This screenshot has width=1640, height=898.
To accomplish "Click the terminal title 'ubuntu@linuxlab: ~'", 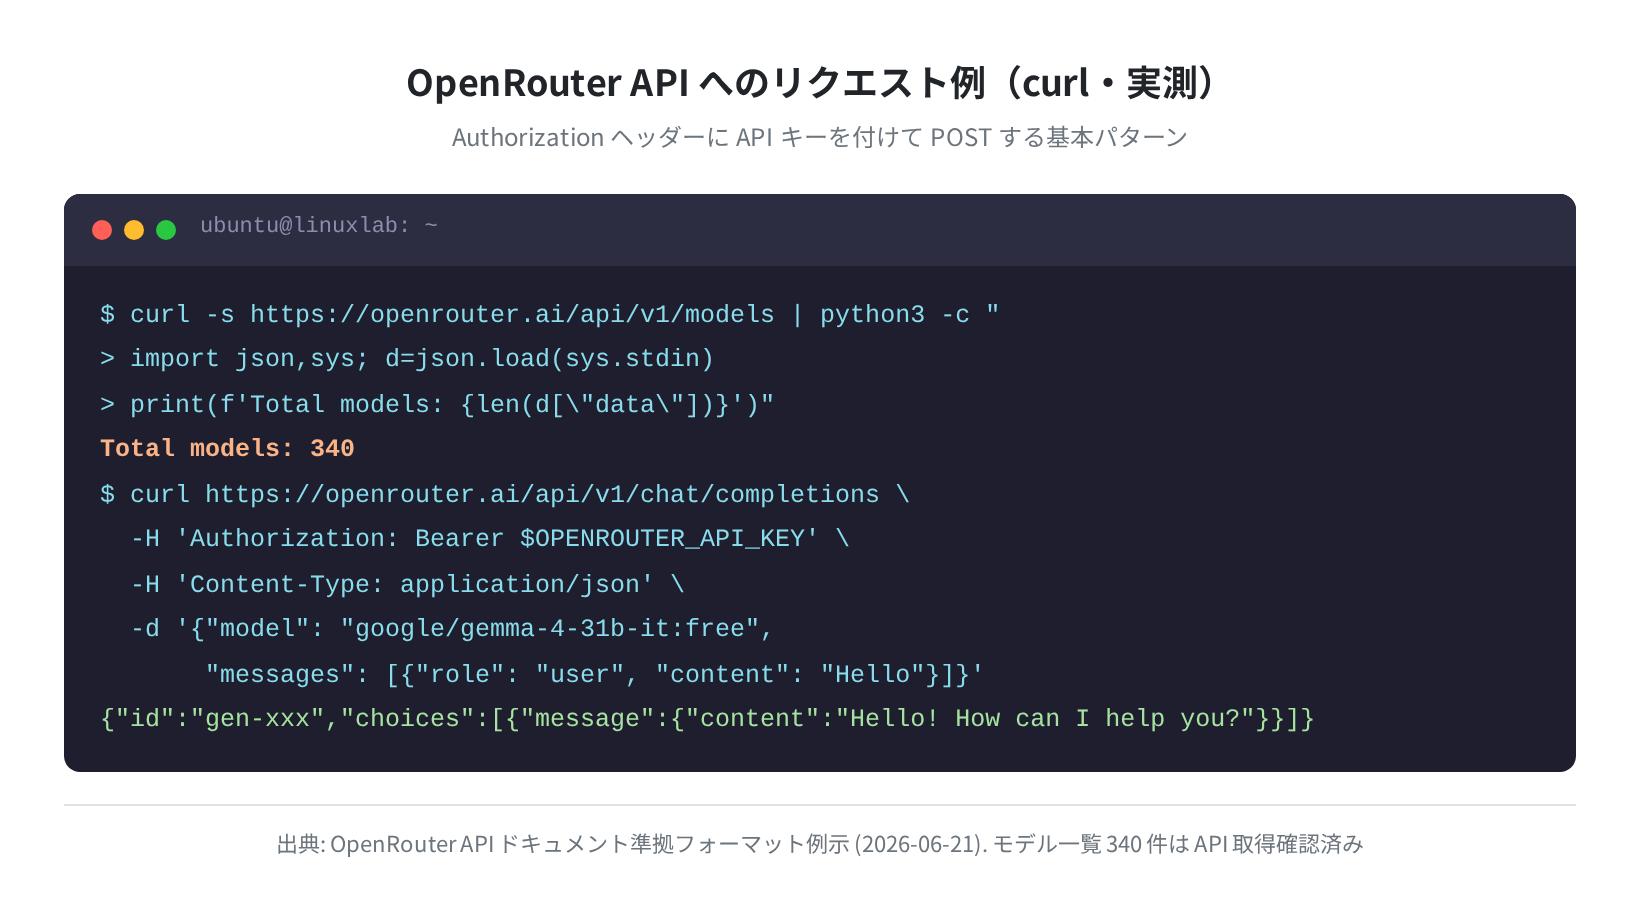I will coord(319,225).
